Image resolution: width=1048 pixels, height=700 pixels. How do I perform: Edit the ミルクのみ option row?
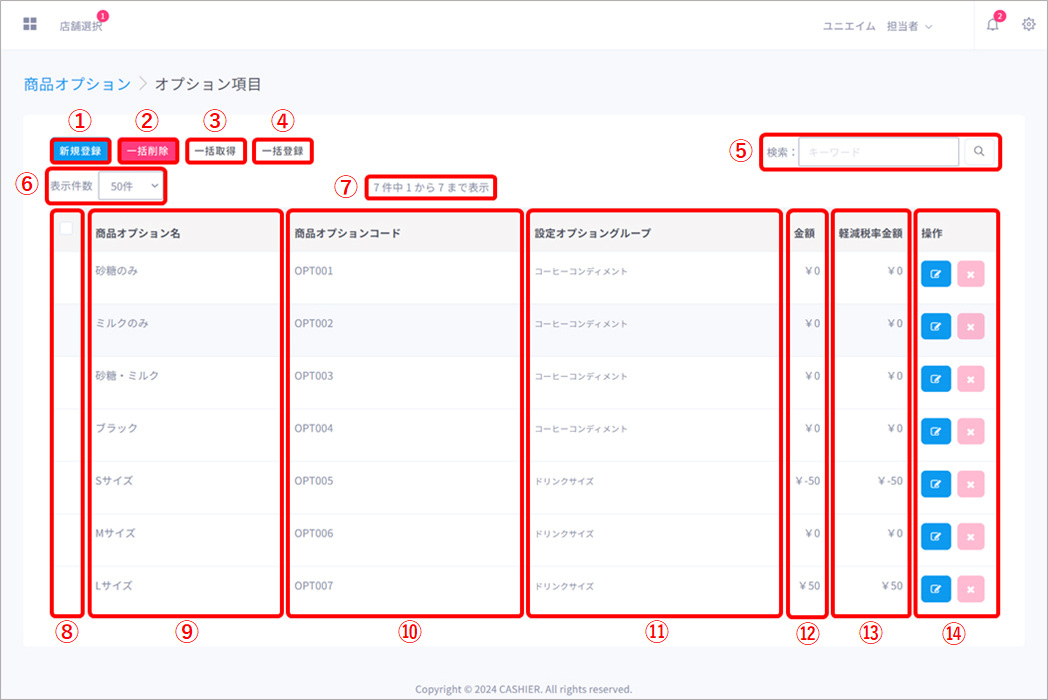pyautogui.click(x=936, y=327)
